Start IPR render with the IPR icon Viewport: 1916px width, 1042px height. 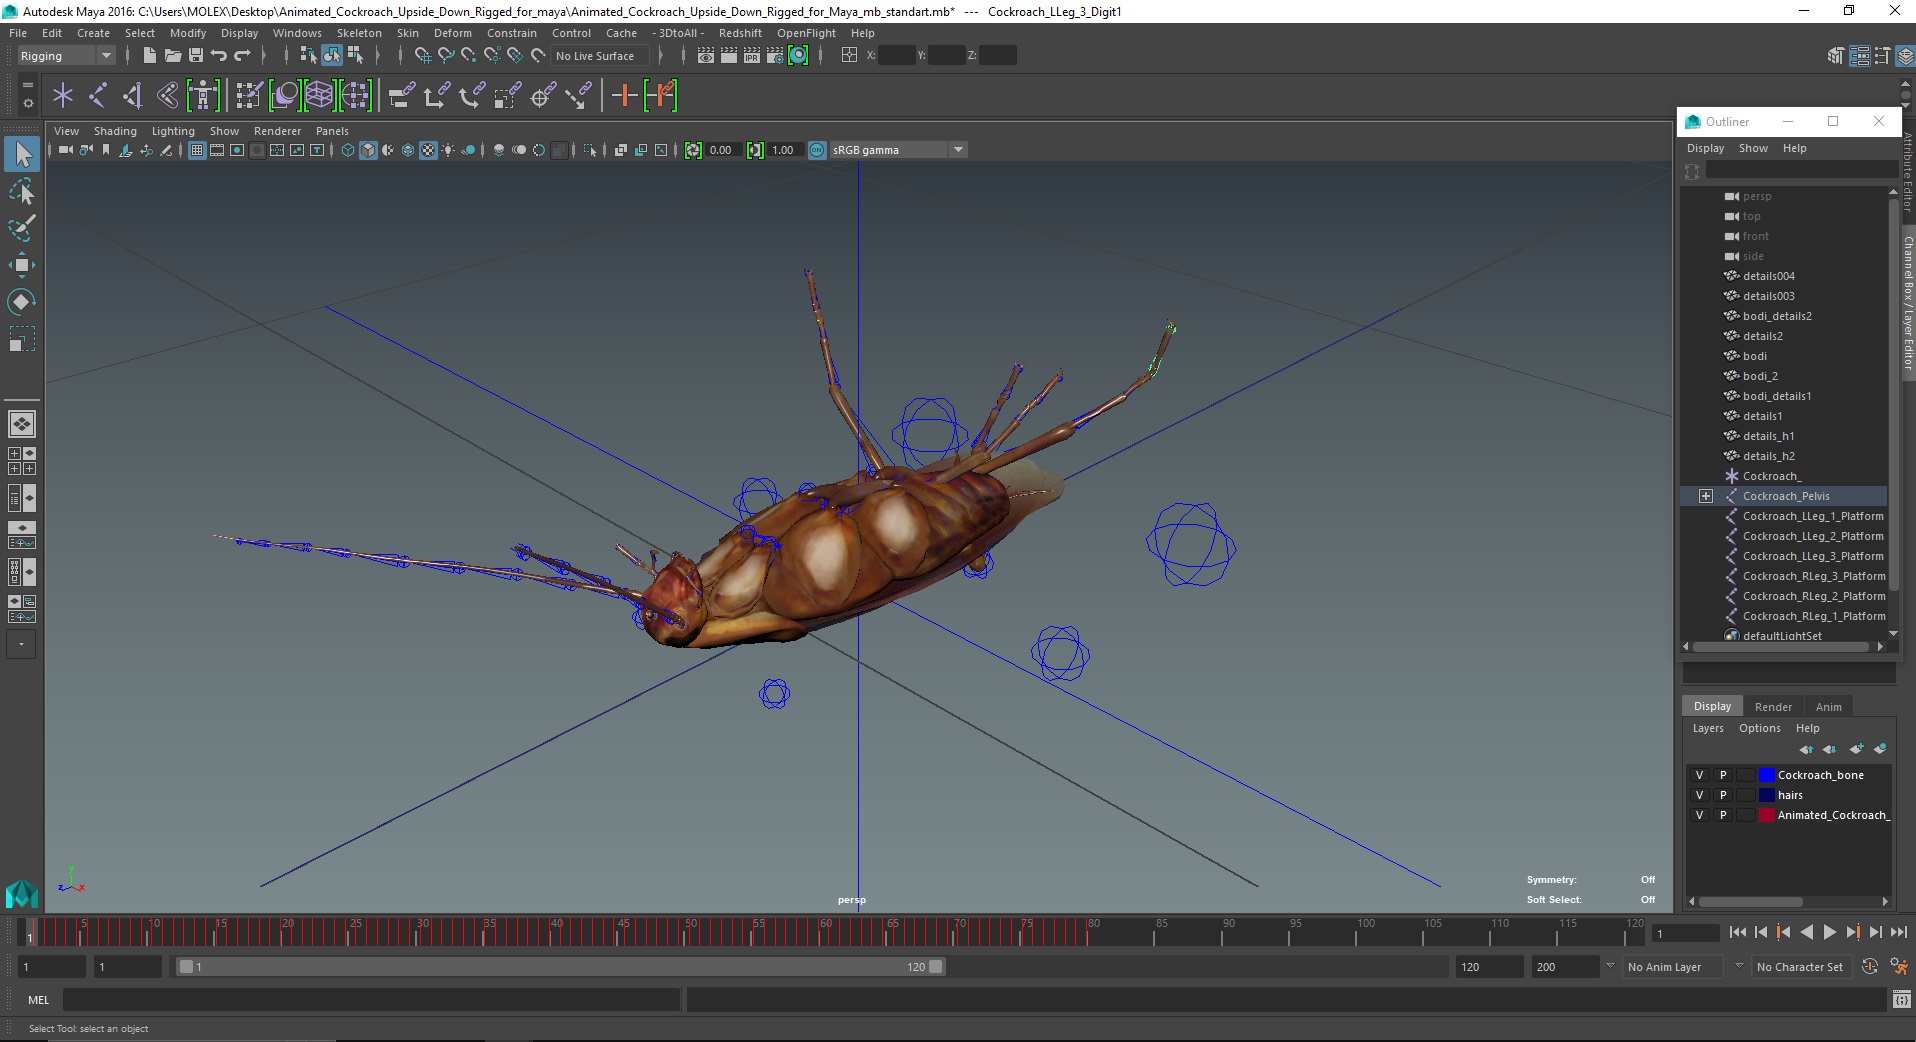coord(751,55)
